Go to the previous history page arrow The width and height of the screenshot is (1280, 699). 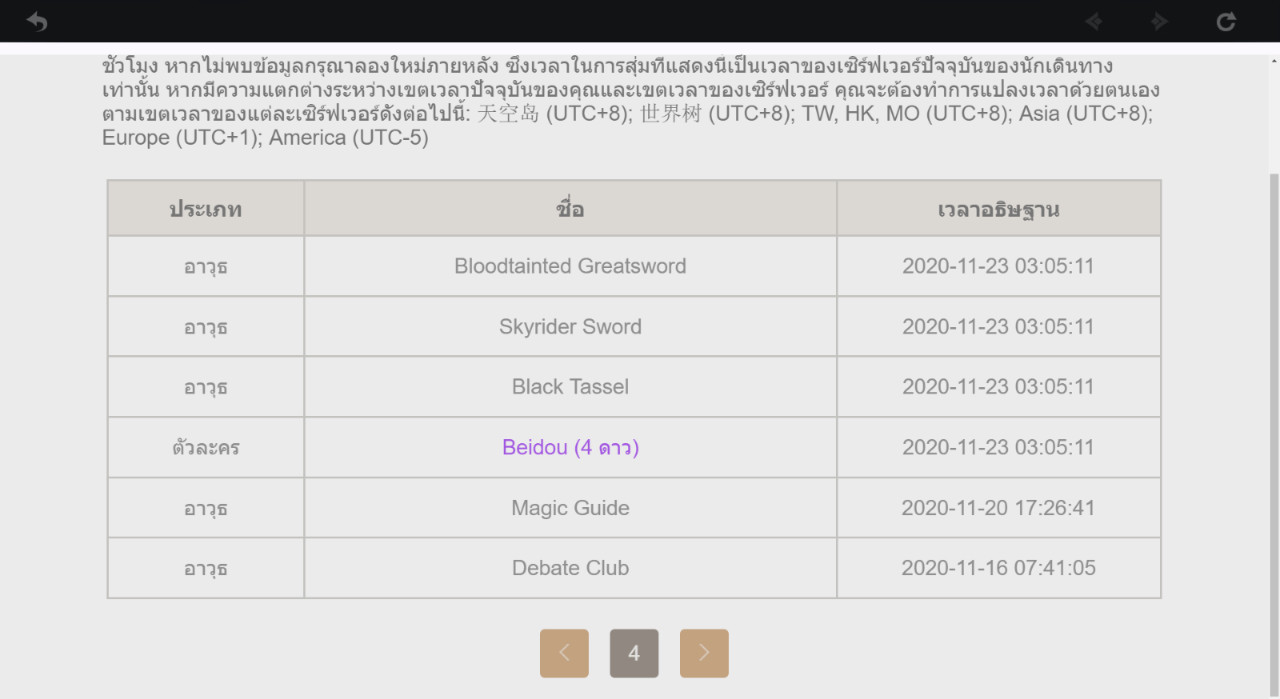(564, 653)
